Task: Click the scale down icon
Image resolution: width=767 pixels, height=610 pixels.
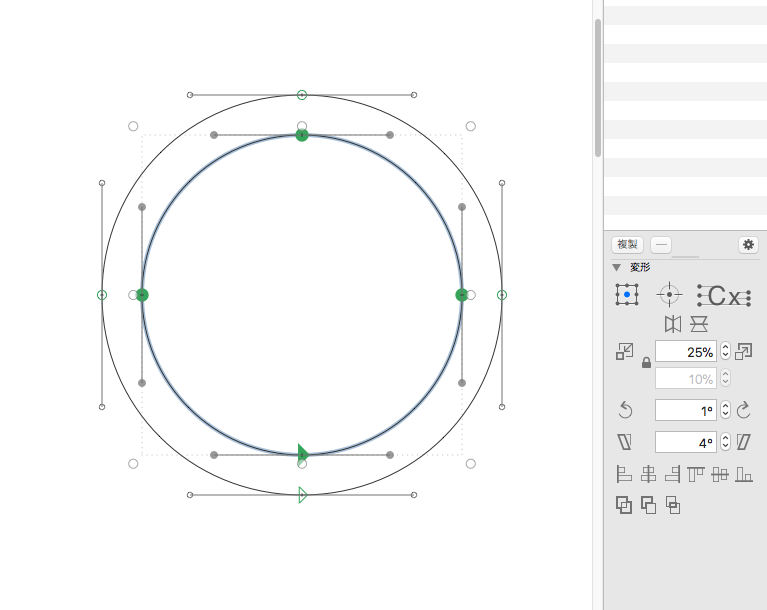Action: coord(624,351)
